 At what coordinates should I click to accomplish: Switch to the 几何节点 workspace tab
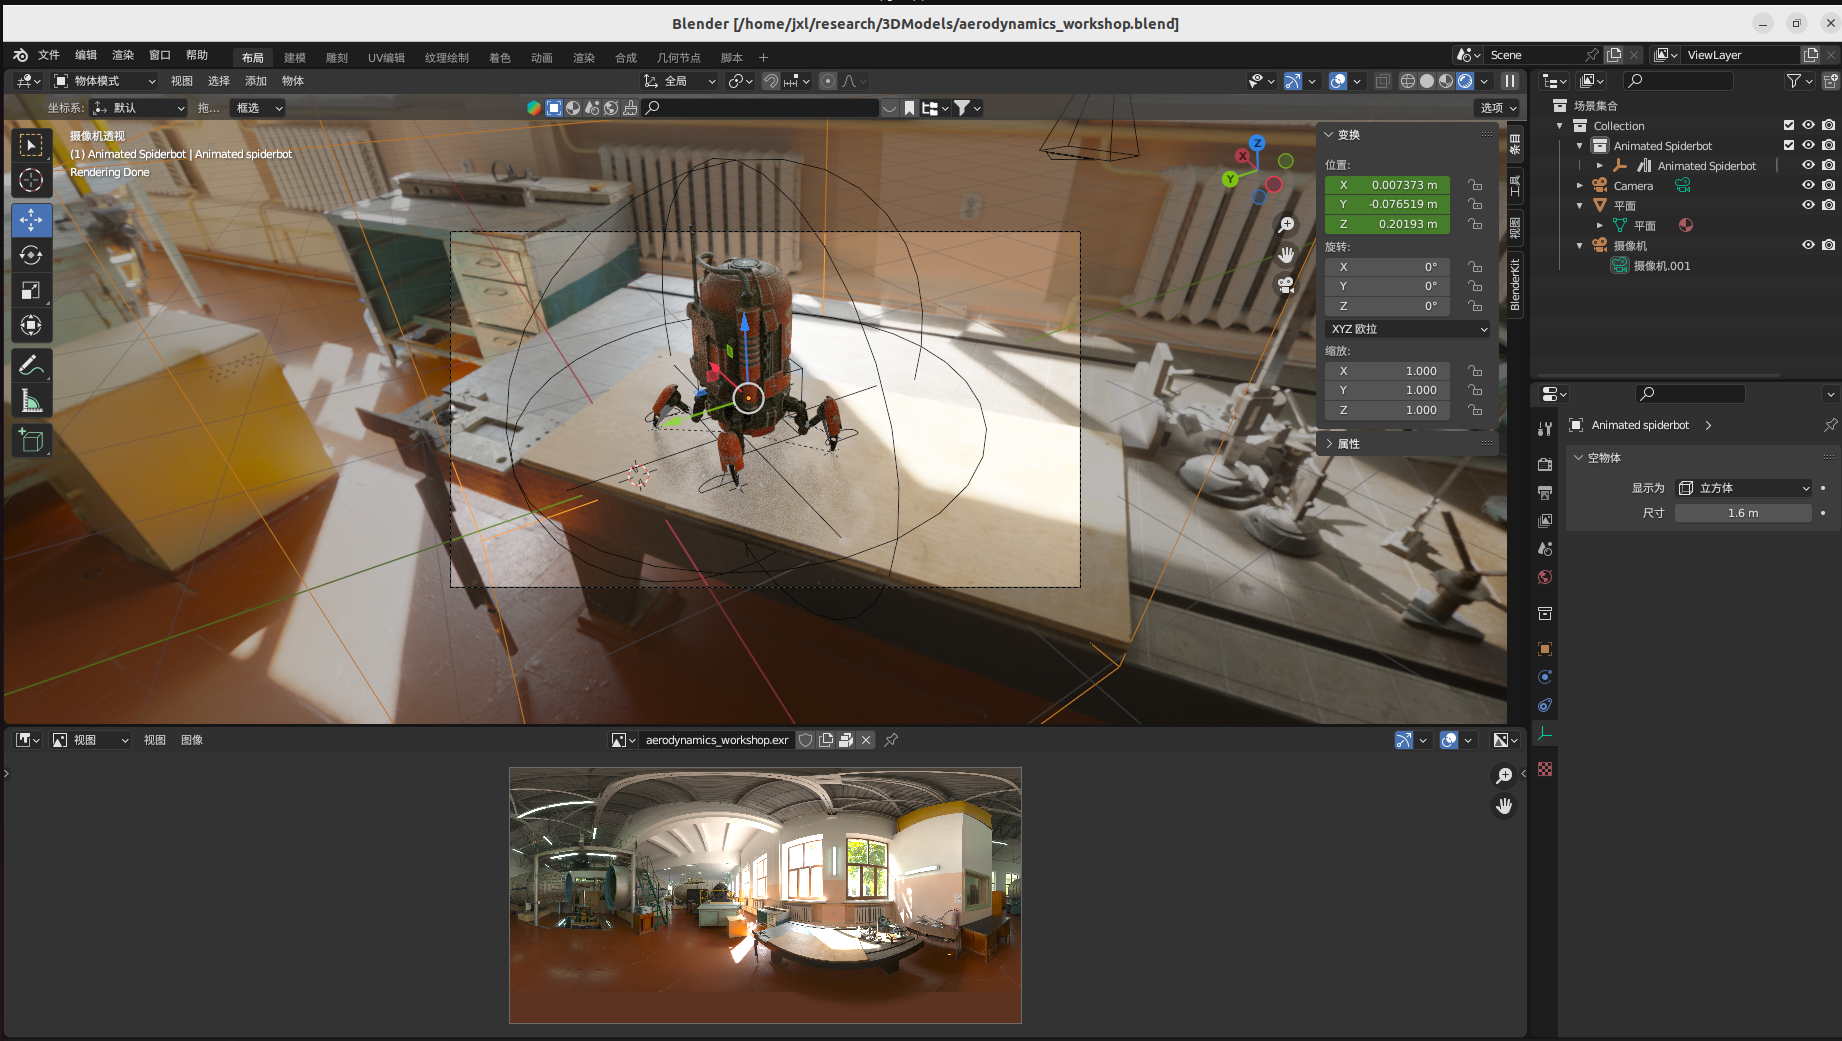[679, 58]
